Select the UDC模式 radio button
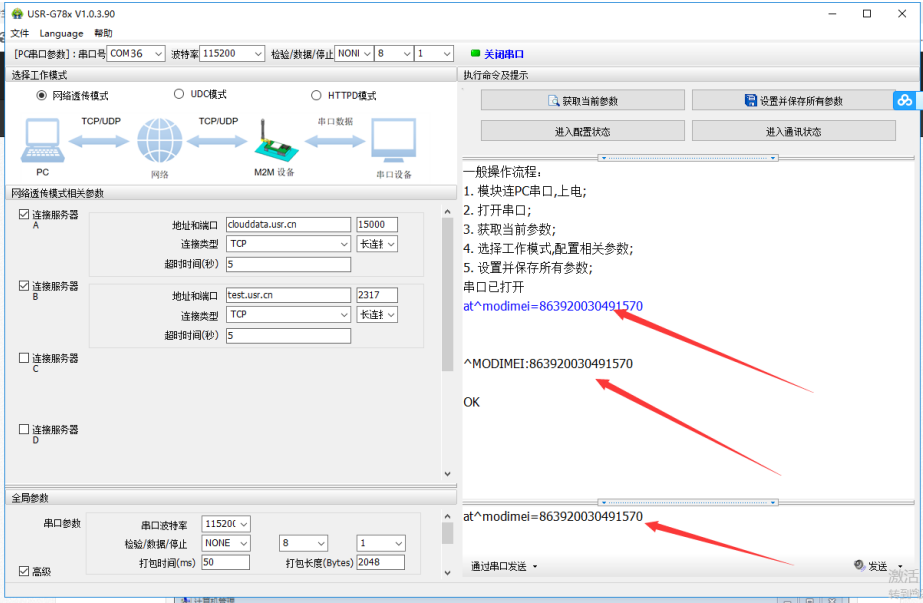The width and height of the screenshot is (923, 603). [x=179, y=94]
